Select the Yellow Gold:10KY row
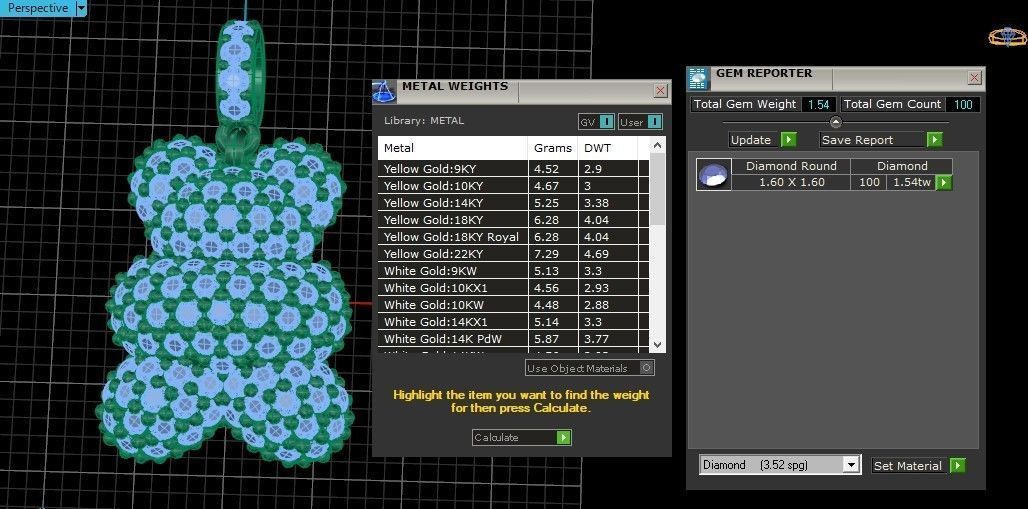This screenshot has width=1028, height=509. tap(513, 186)
